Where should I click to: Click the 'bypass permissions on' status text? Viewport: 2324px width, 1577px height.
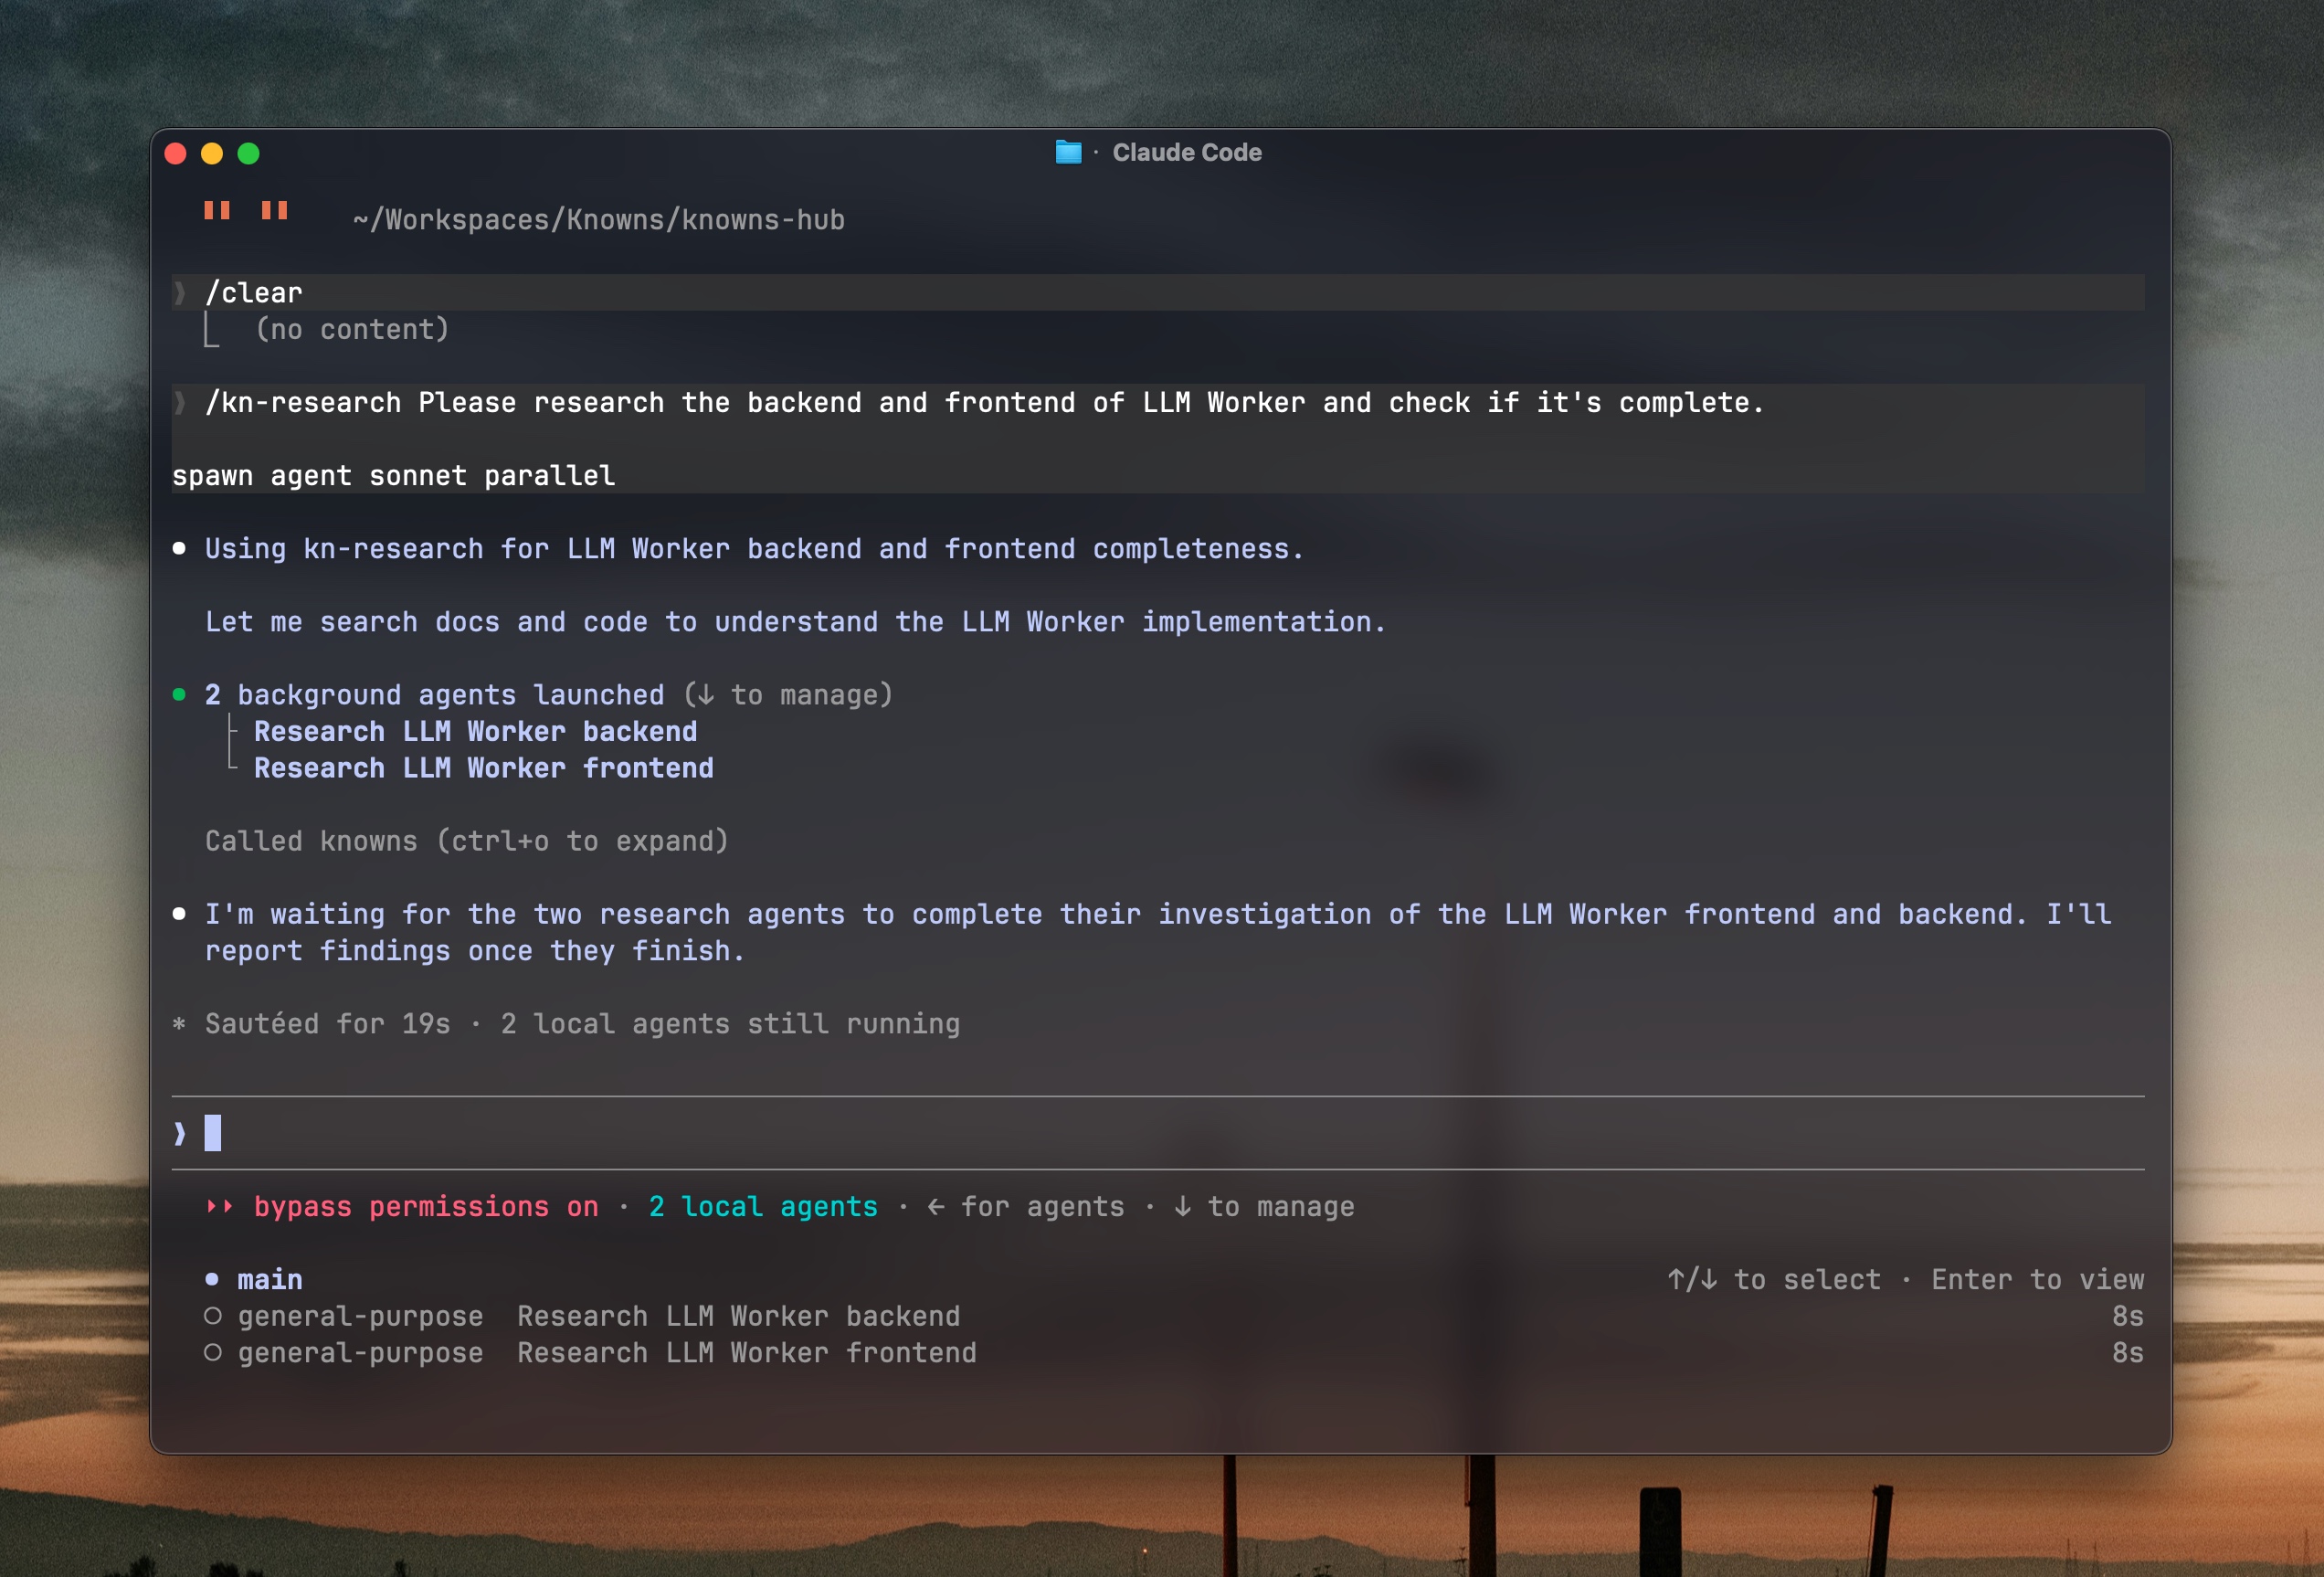pyautogui.click(x=426, y=1206)
